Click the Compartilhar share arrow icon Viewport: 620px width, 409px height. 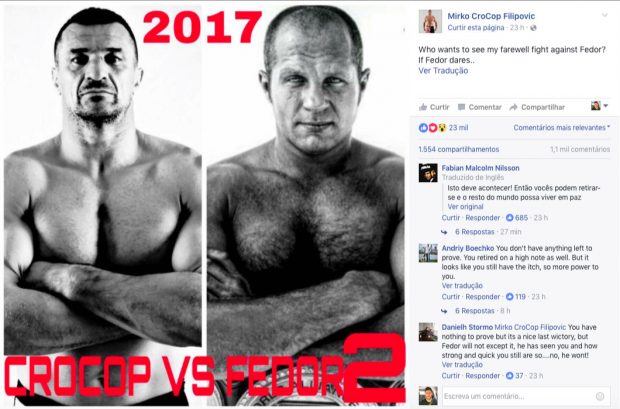tap(514, 107)
